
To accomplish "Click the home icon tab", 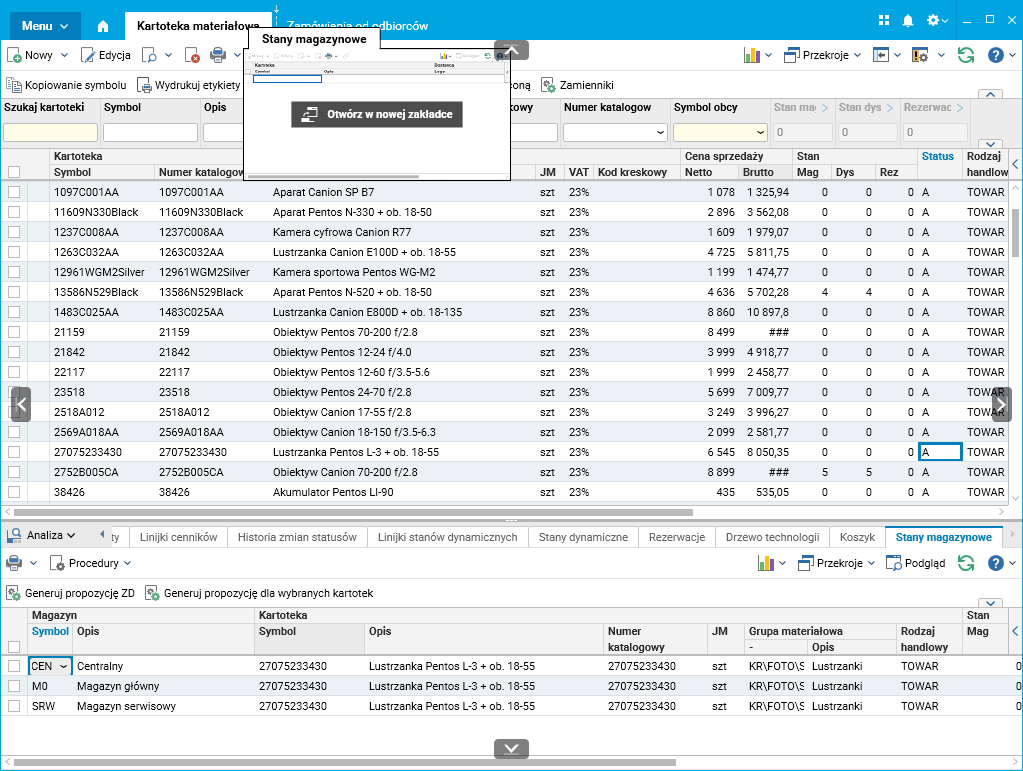I will click(x=103, y=25).
